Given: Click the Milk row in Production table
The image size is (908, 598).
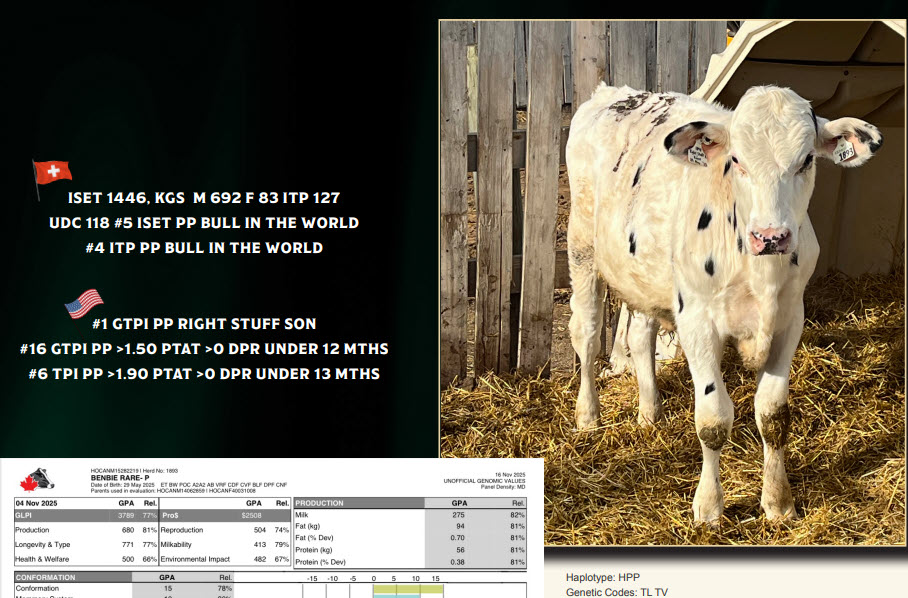Looking at the screenshot, I should (x=410, y=514).
